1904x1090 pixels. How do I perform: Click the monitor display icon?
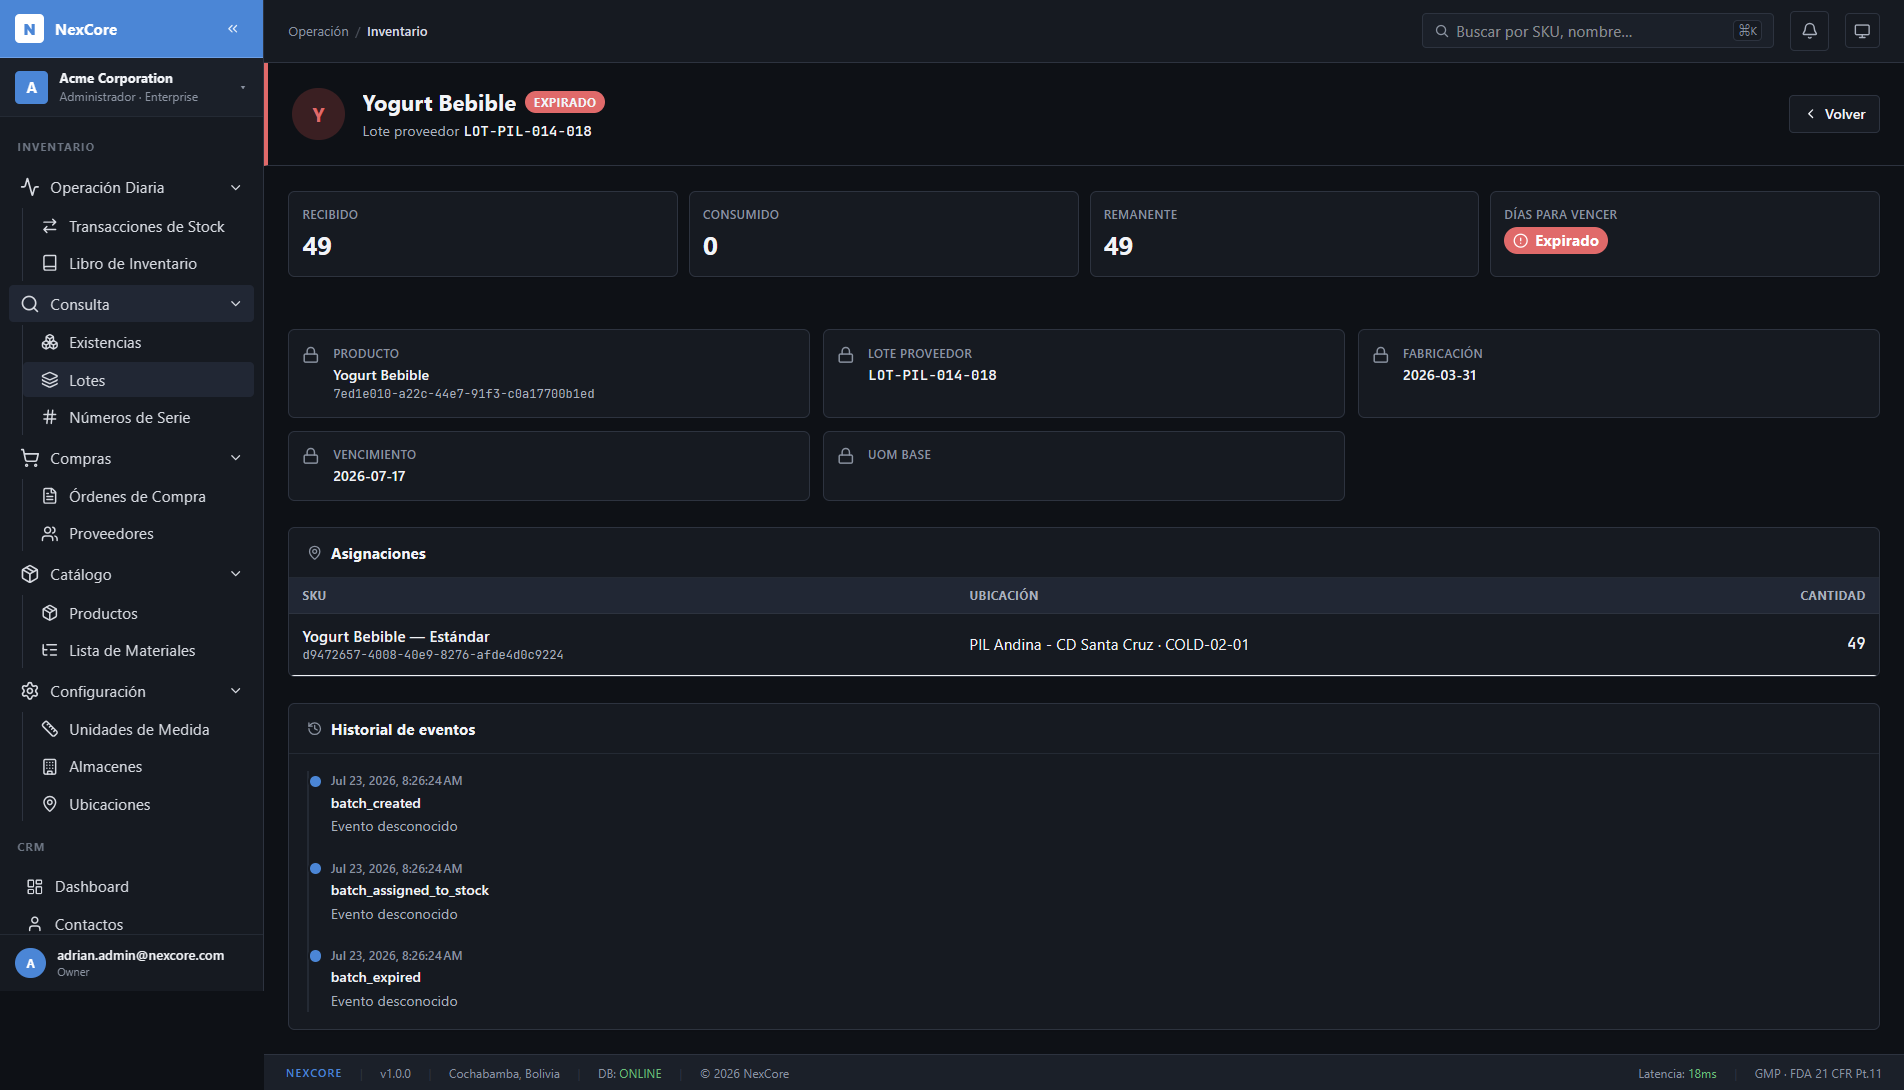pyautogui.click(x=1861, y=31)
